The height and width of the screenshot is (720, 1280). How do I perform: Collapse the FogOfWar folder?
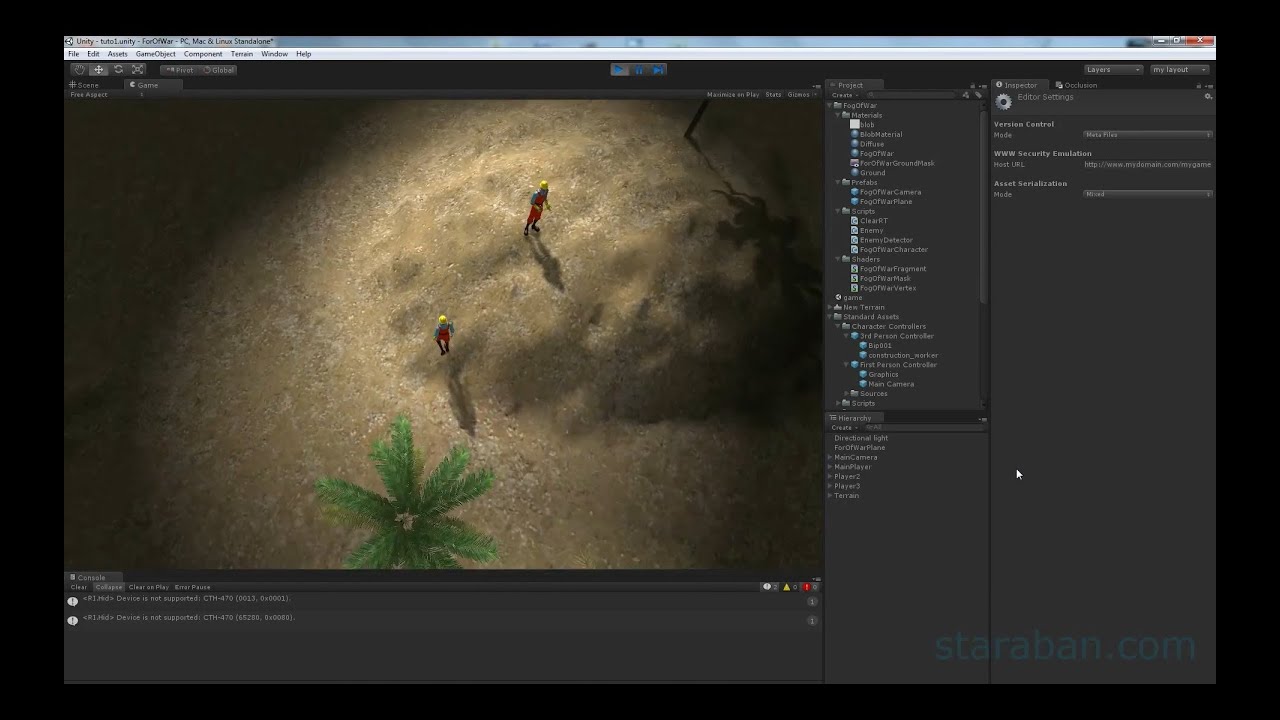tap(830, 105)
